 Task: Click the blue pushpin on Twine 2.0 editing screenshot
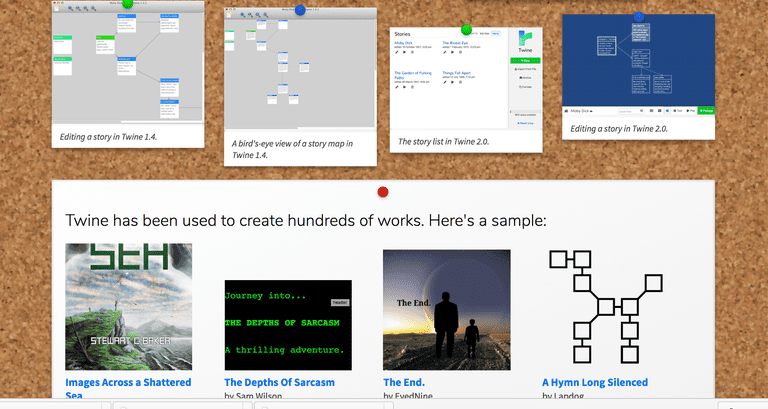pyautogui.click(x=638, y=16)
